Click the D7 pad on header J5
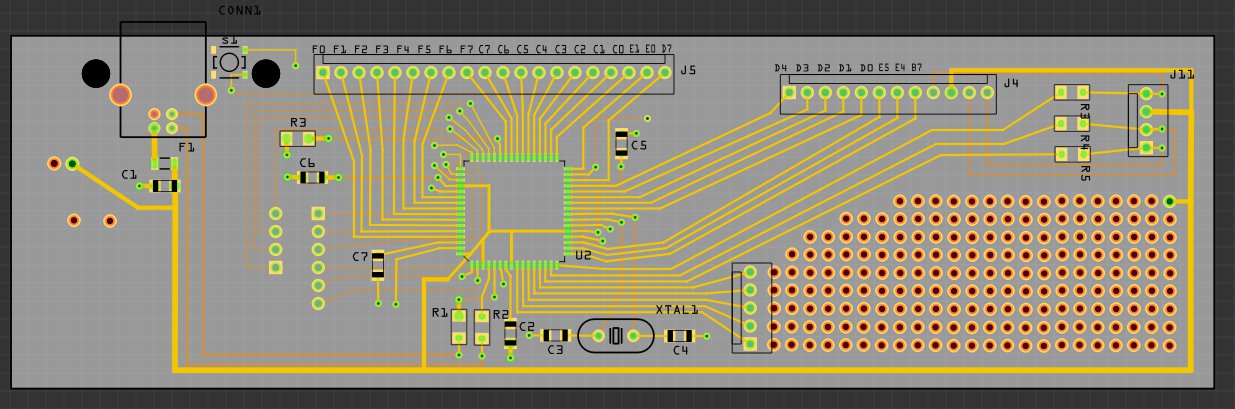1235x409 pixels. click(x=665, y=72)
